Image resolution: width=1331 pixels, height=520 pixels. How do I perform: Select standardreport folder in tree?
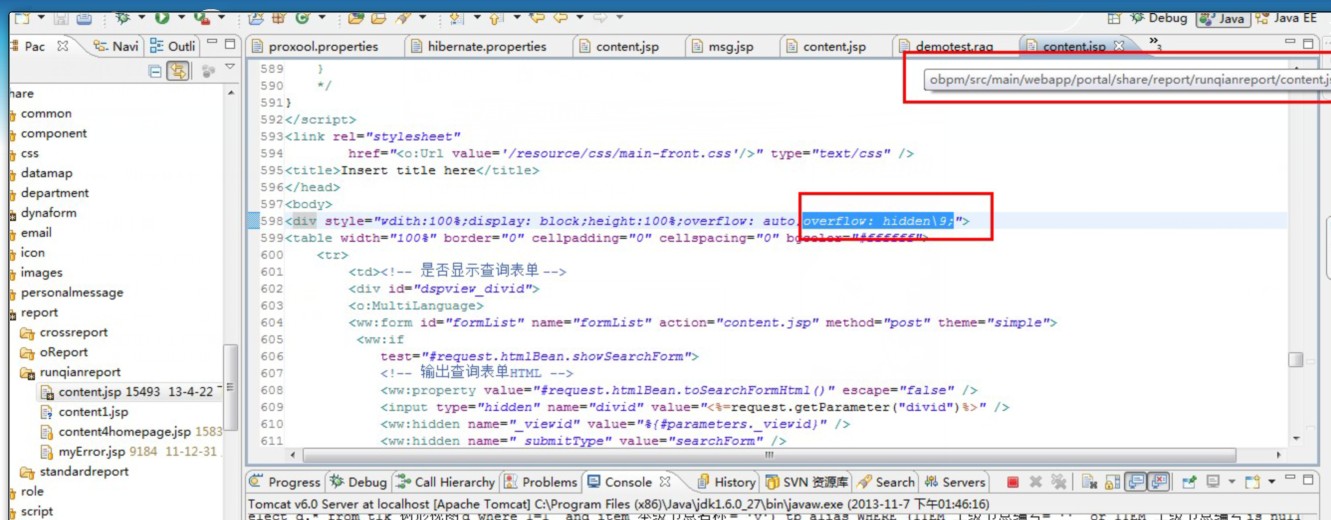click(x=74, y=472)
